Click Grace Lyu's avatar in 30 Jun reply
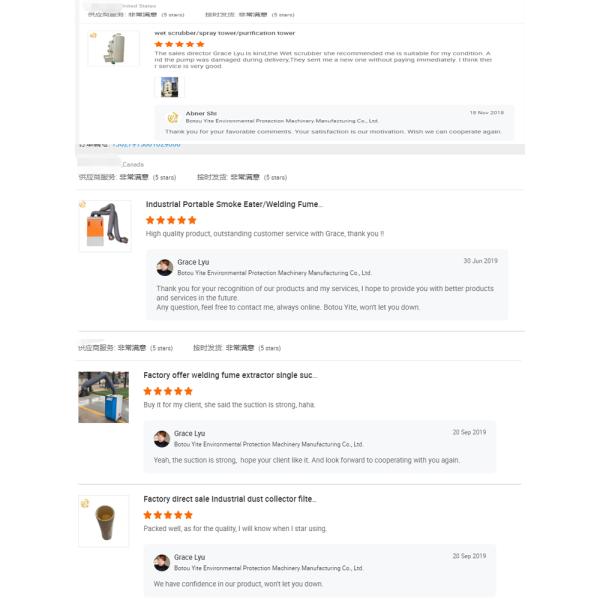This screenshot has width=600, height=600. [x=165, y=266]
